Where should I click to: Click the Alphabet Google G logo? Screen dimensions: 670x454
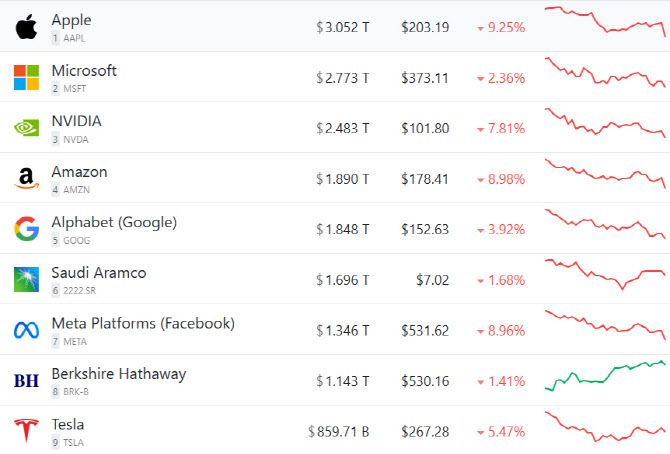coord(26,229)
